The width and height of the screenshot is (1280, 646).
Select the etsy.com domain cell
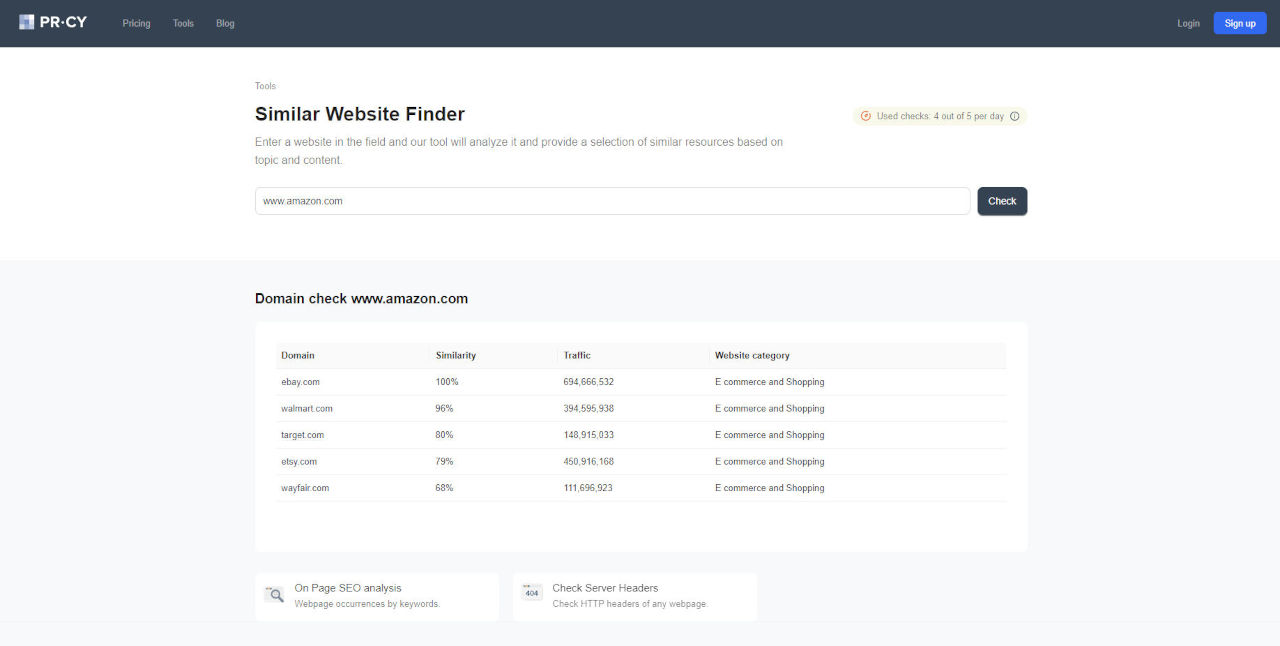299,461
